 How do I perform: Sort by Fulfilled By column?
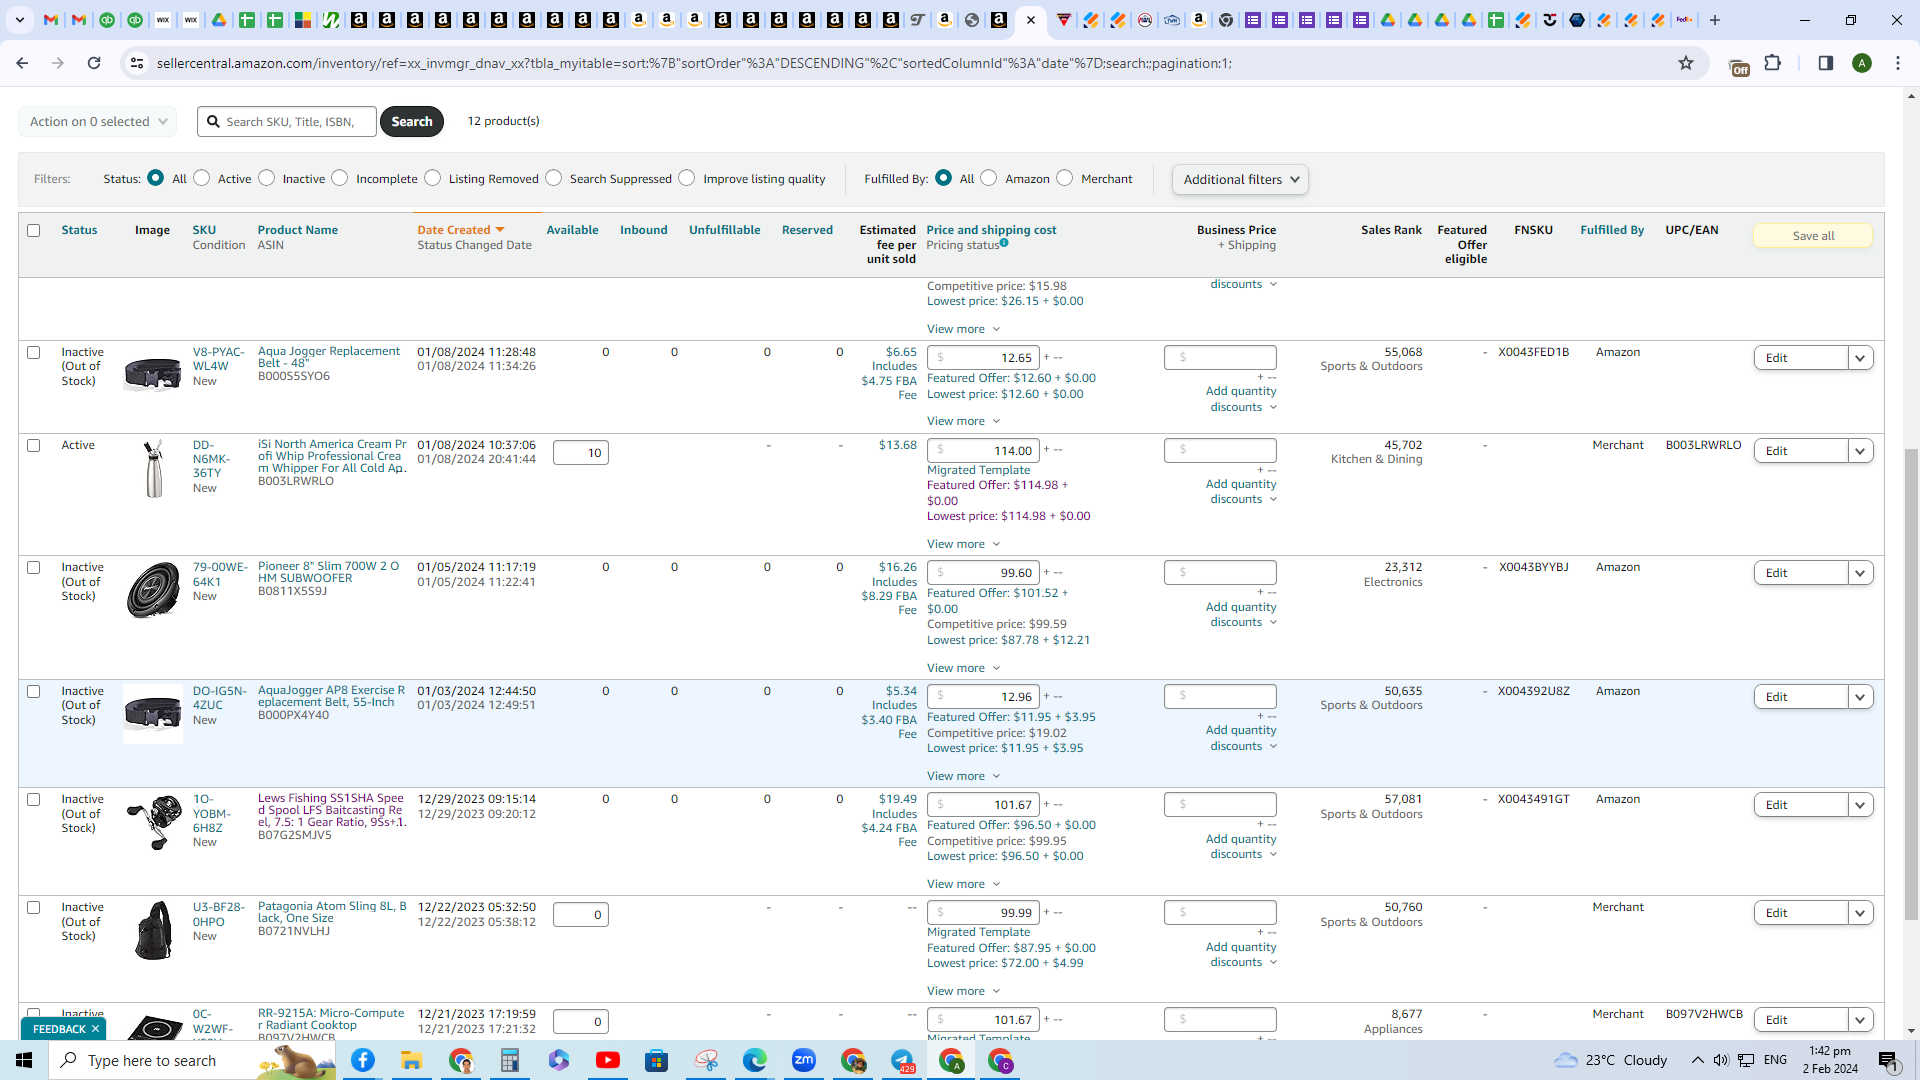(1612, 230)
